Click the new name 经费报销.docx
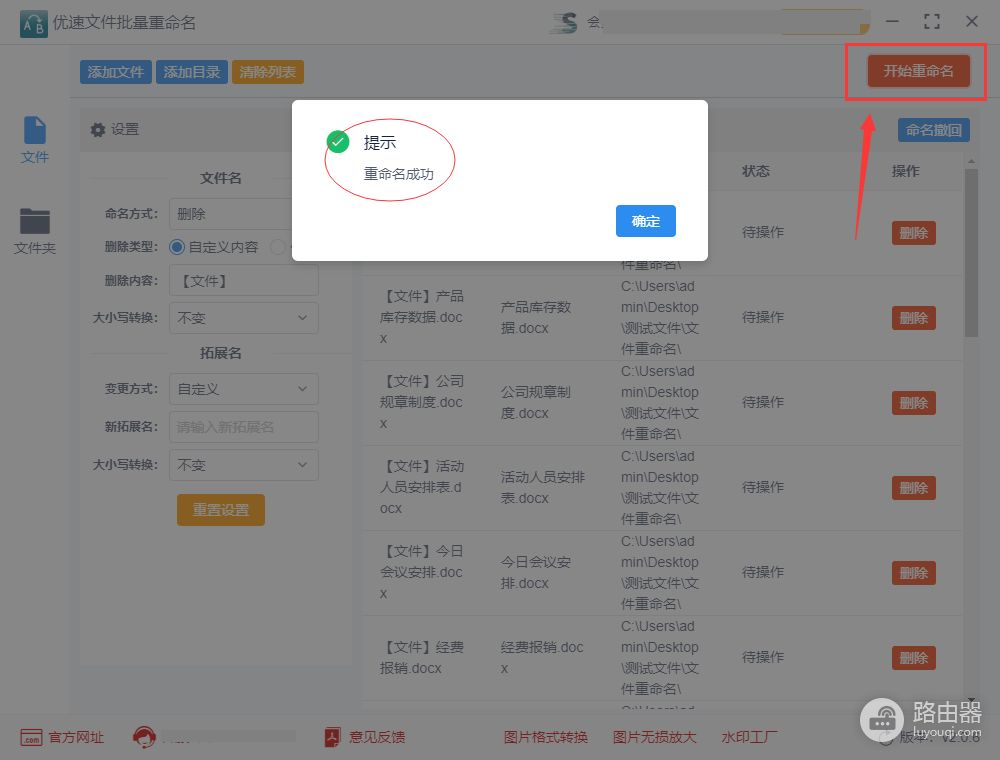Screen dimensions: 1000x760 coord(541,657)
